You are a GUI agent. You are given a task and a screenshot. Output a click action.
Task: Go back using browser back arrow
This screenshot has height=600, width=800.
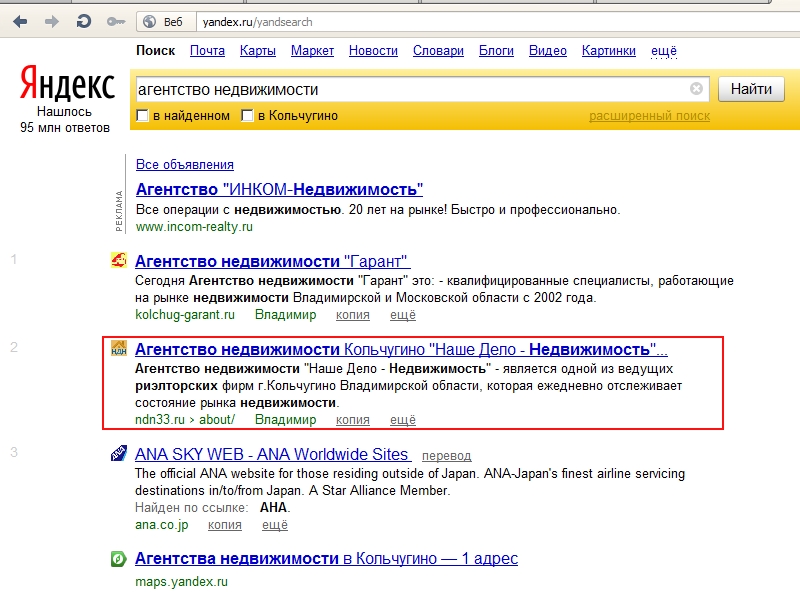pyautogui.click(x=20, y=22)
